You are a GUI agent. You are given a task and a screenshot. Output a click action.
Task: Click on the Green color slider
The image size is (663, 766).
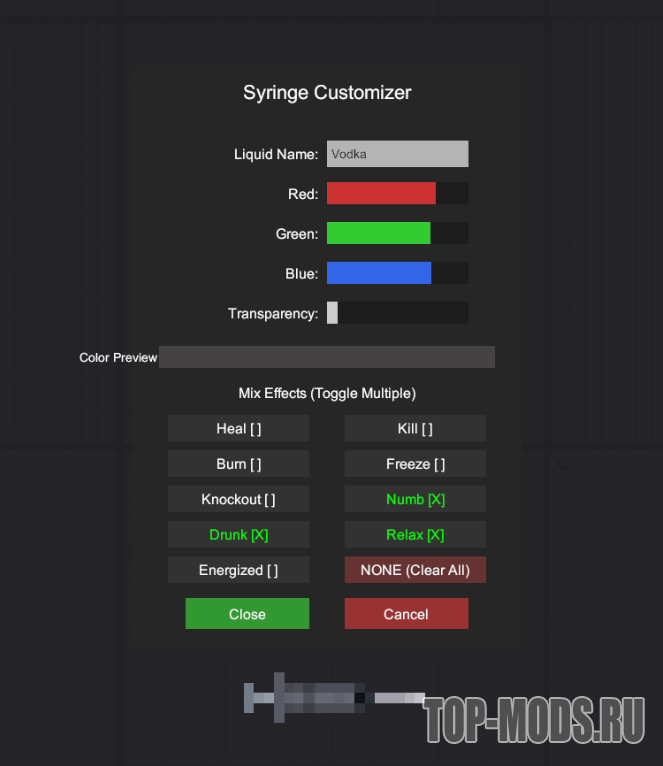click(x=397, y=233)
